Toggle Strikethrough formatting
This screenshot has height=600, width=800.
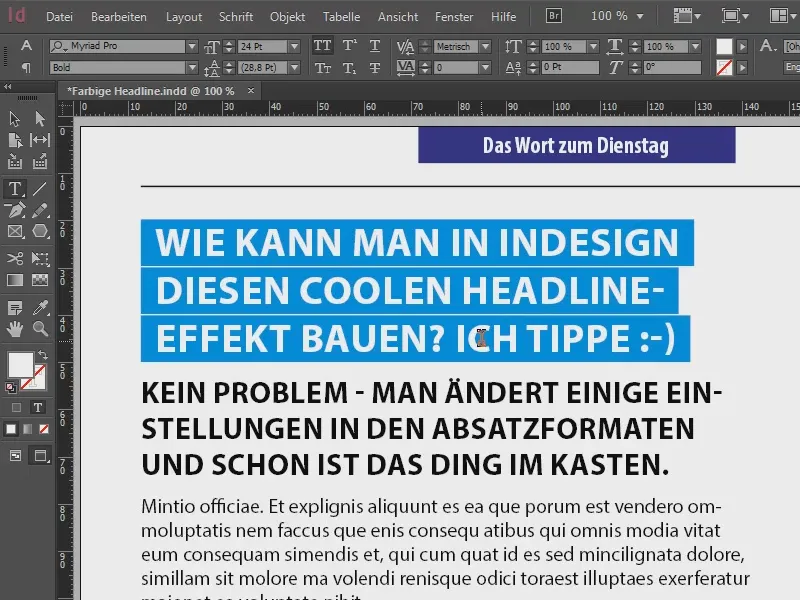point(374,67)
